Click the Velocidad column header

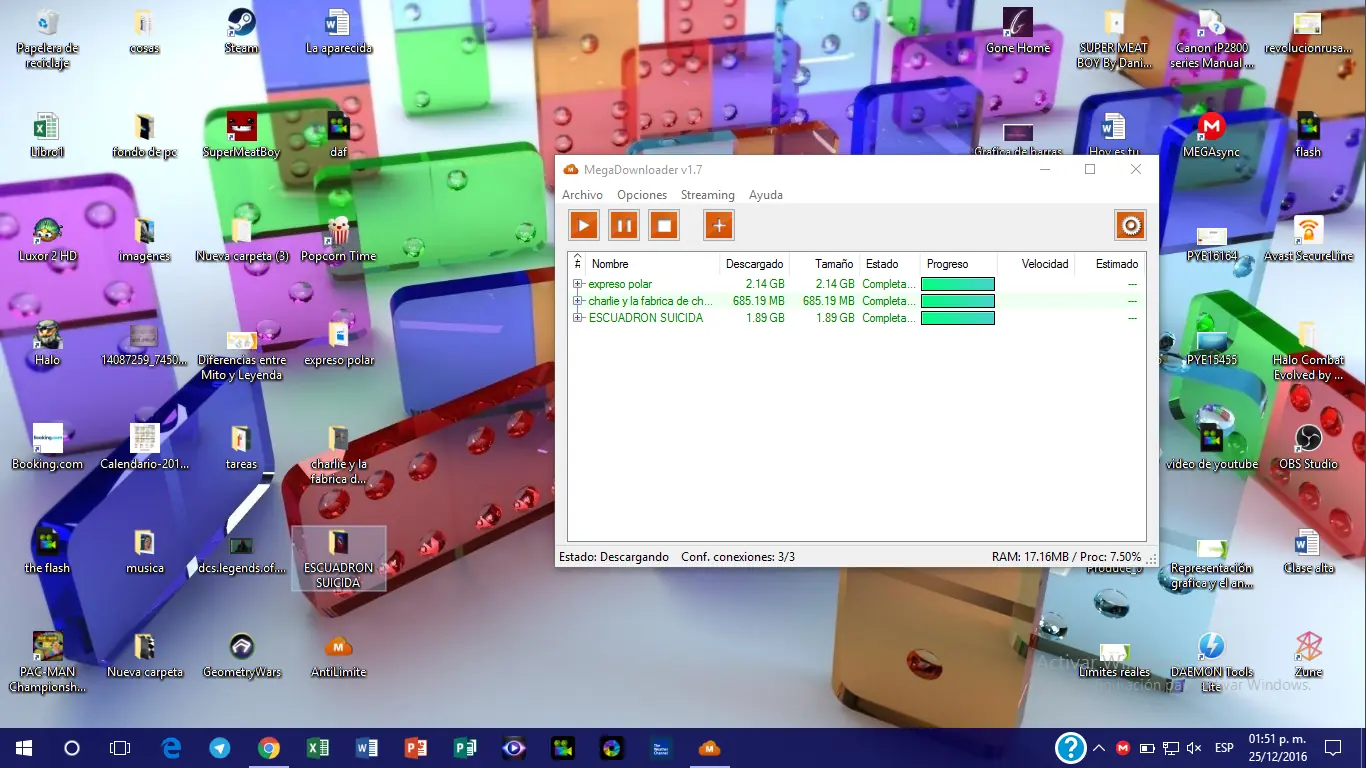coord(1036,264)
